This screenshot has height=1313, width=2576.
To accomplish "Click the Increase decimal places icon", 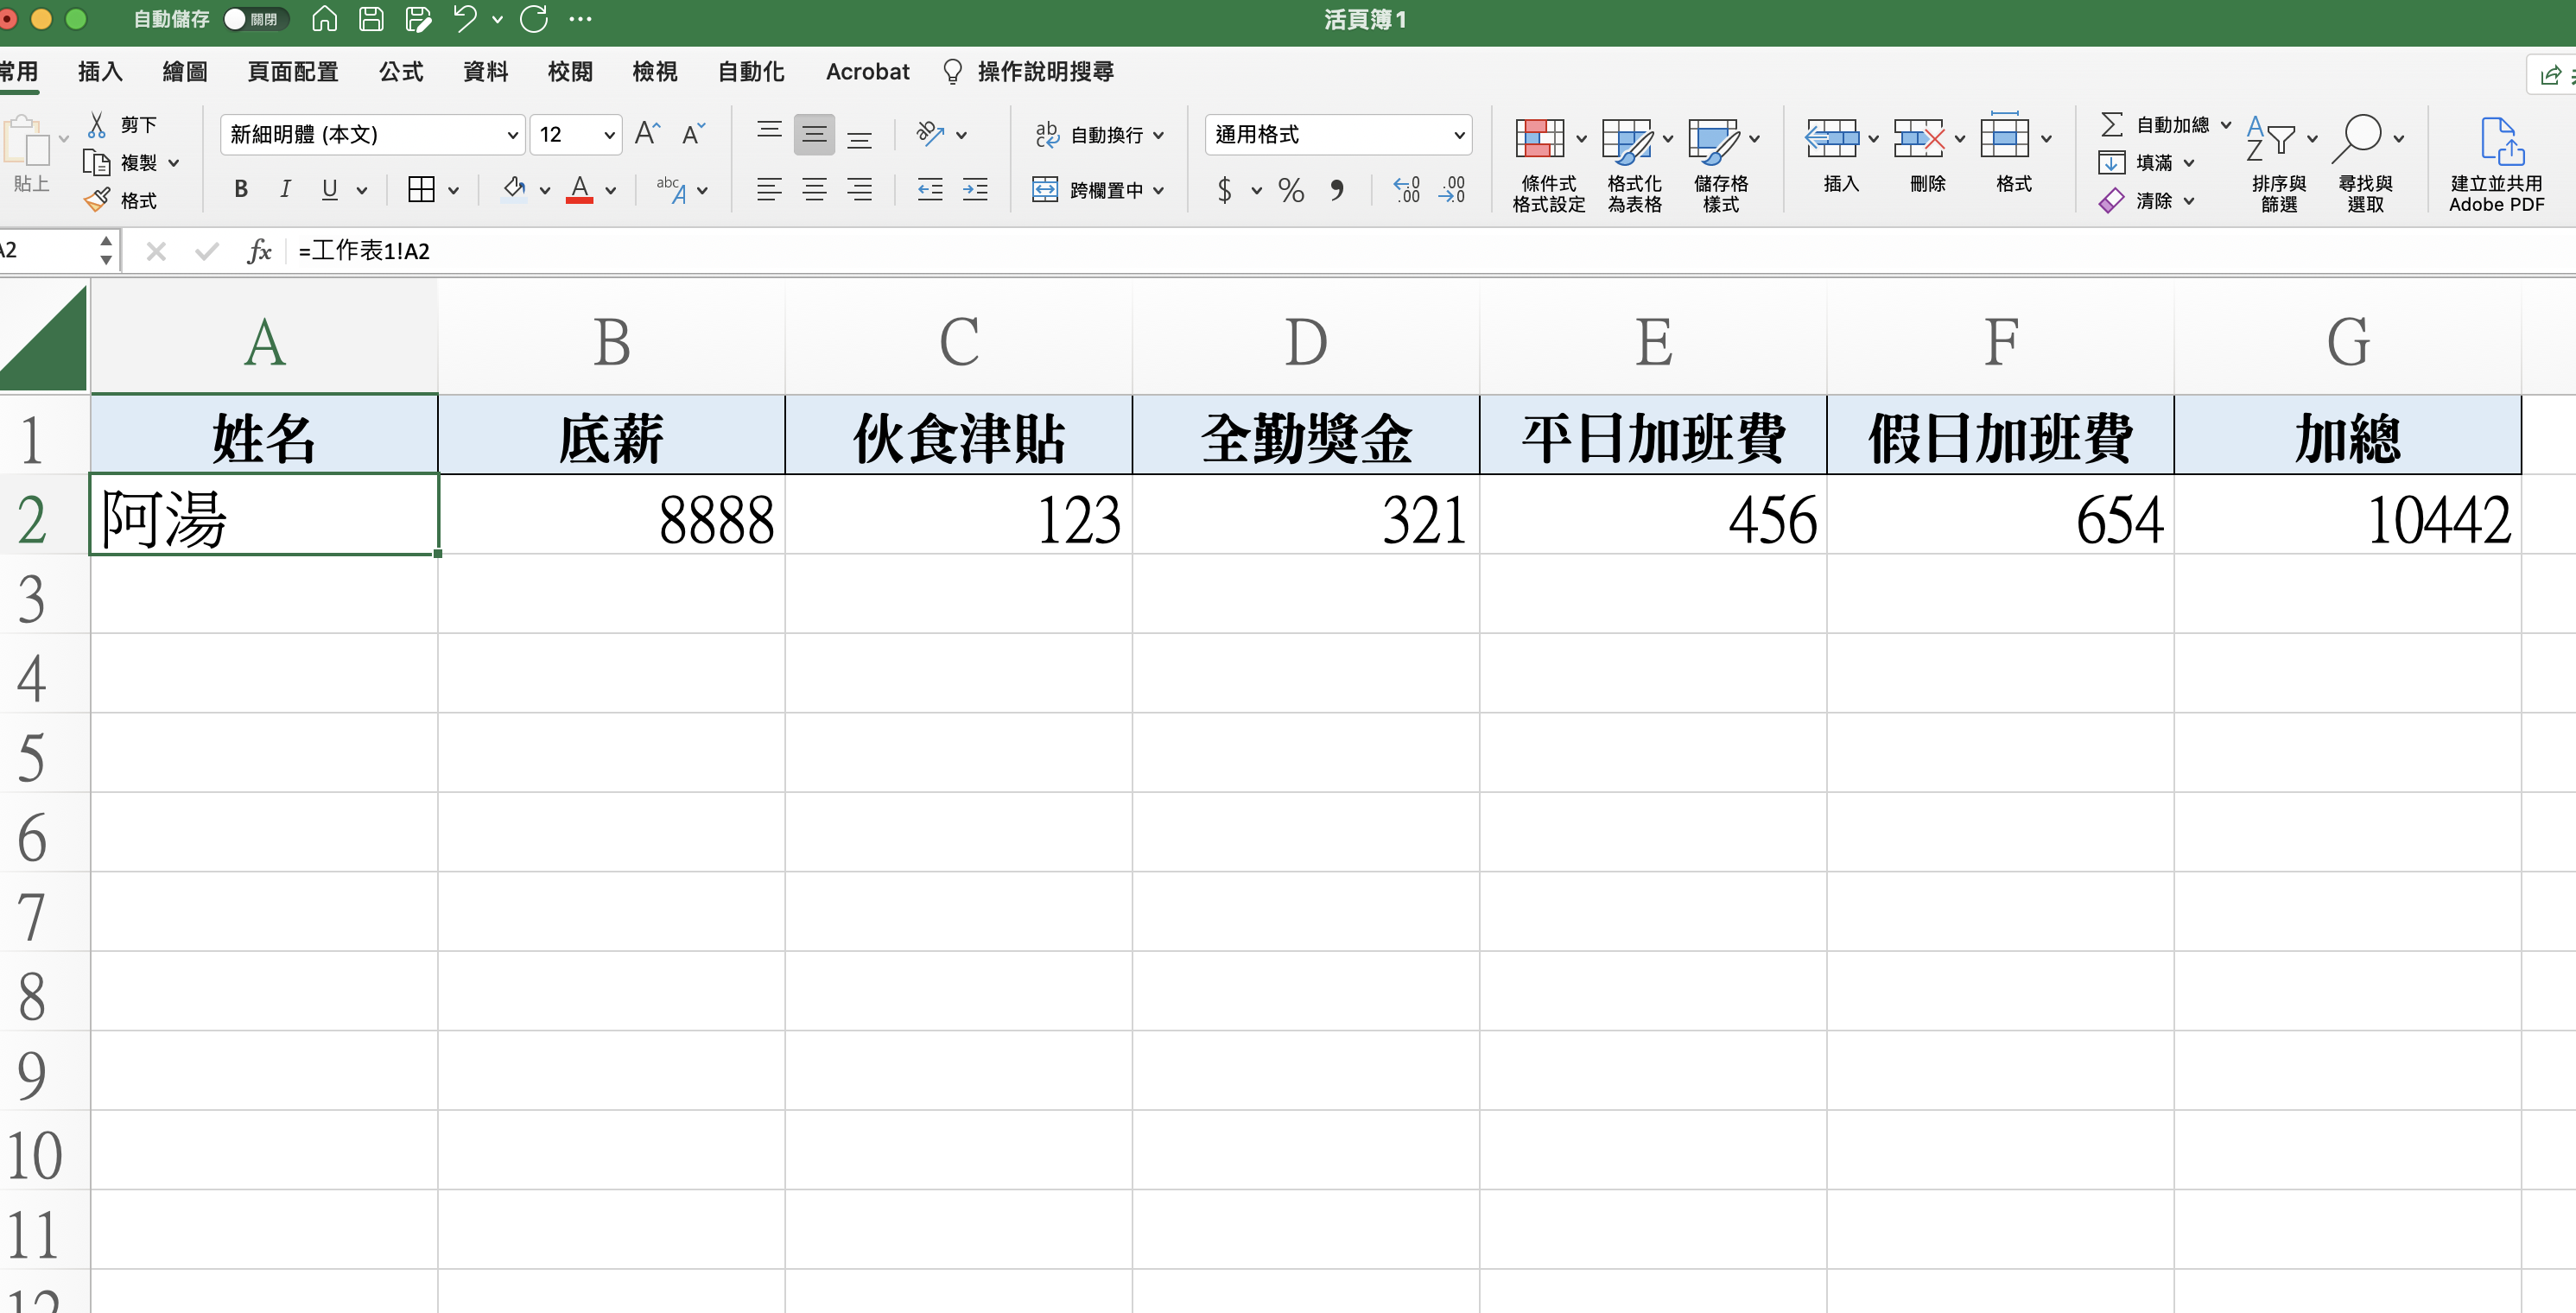I will click(x=1406, y=190).
